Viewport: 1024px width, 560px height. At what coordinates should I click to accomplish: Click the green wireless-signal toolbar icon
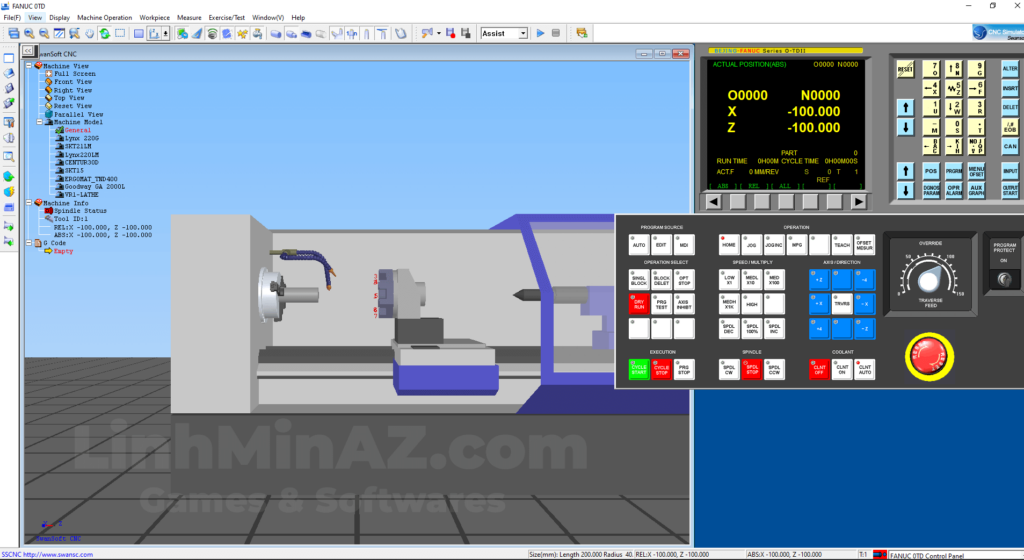212,33
